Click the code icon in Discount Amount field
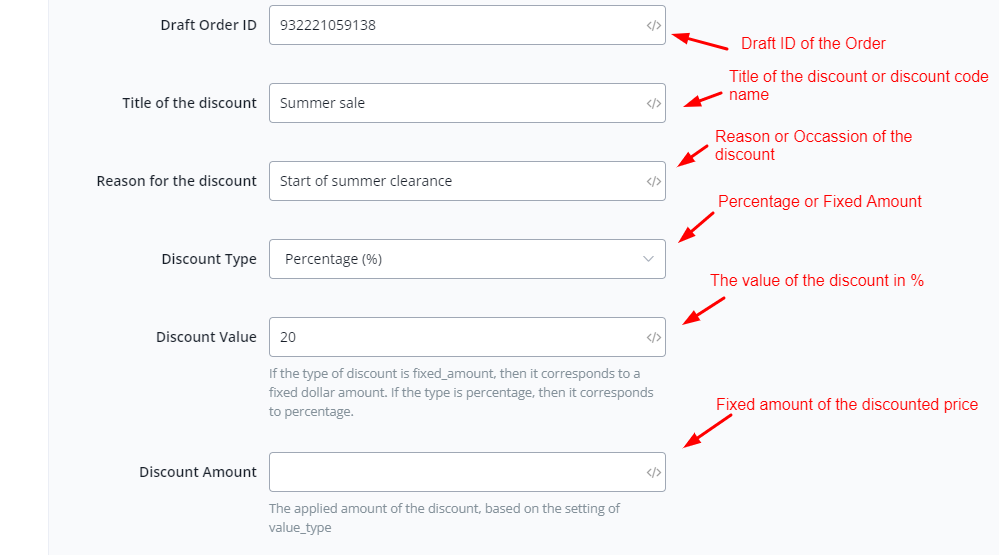This screenshot has height=555, width=999. [x=653, y=472]
